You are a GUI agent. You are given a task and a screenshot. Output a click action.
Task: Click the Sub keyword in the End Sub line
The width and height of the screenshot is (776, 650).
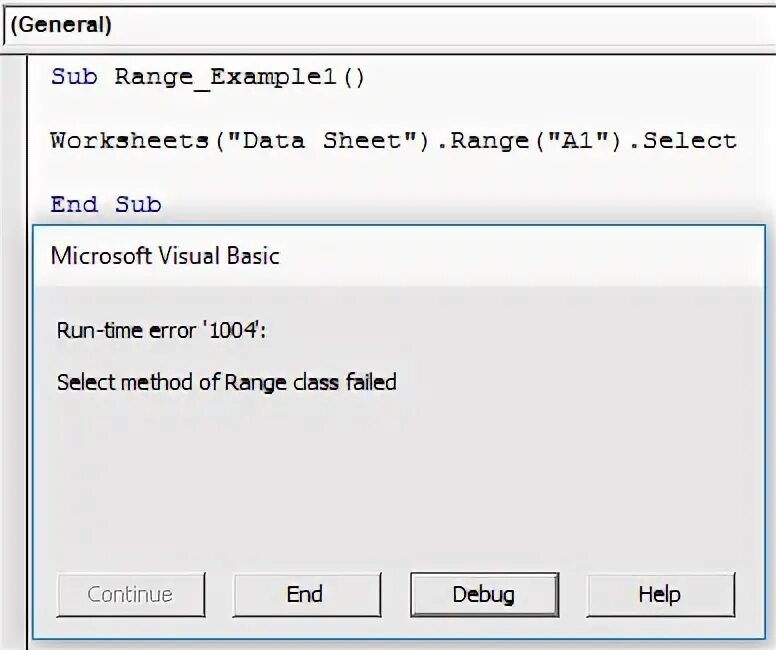pyautogui.click(x=138, y=204)
